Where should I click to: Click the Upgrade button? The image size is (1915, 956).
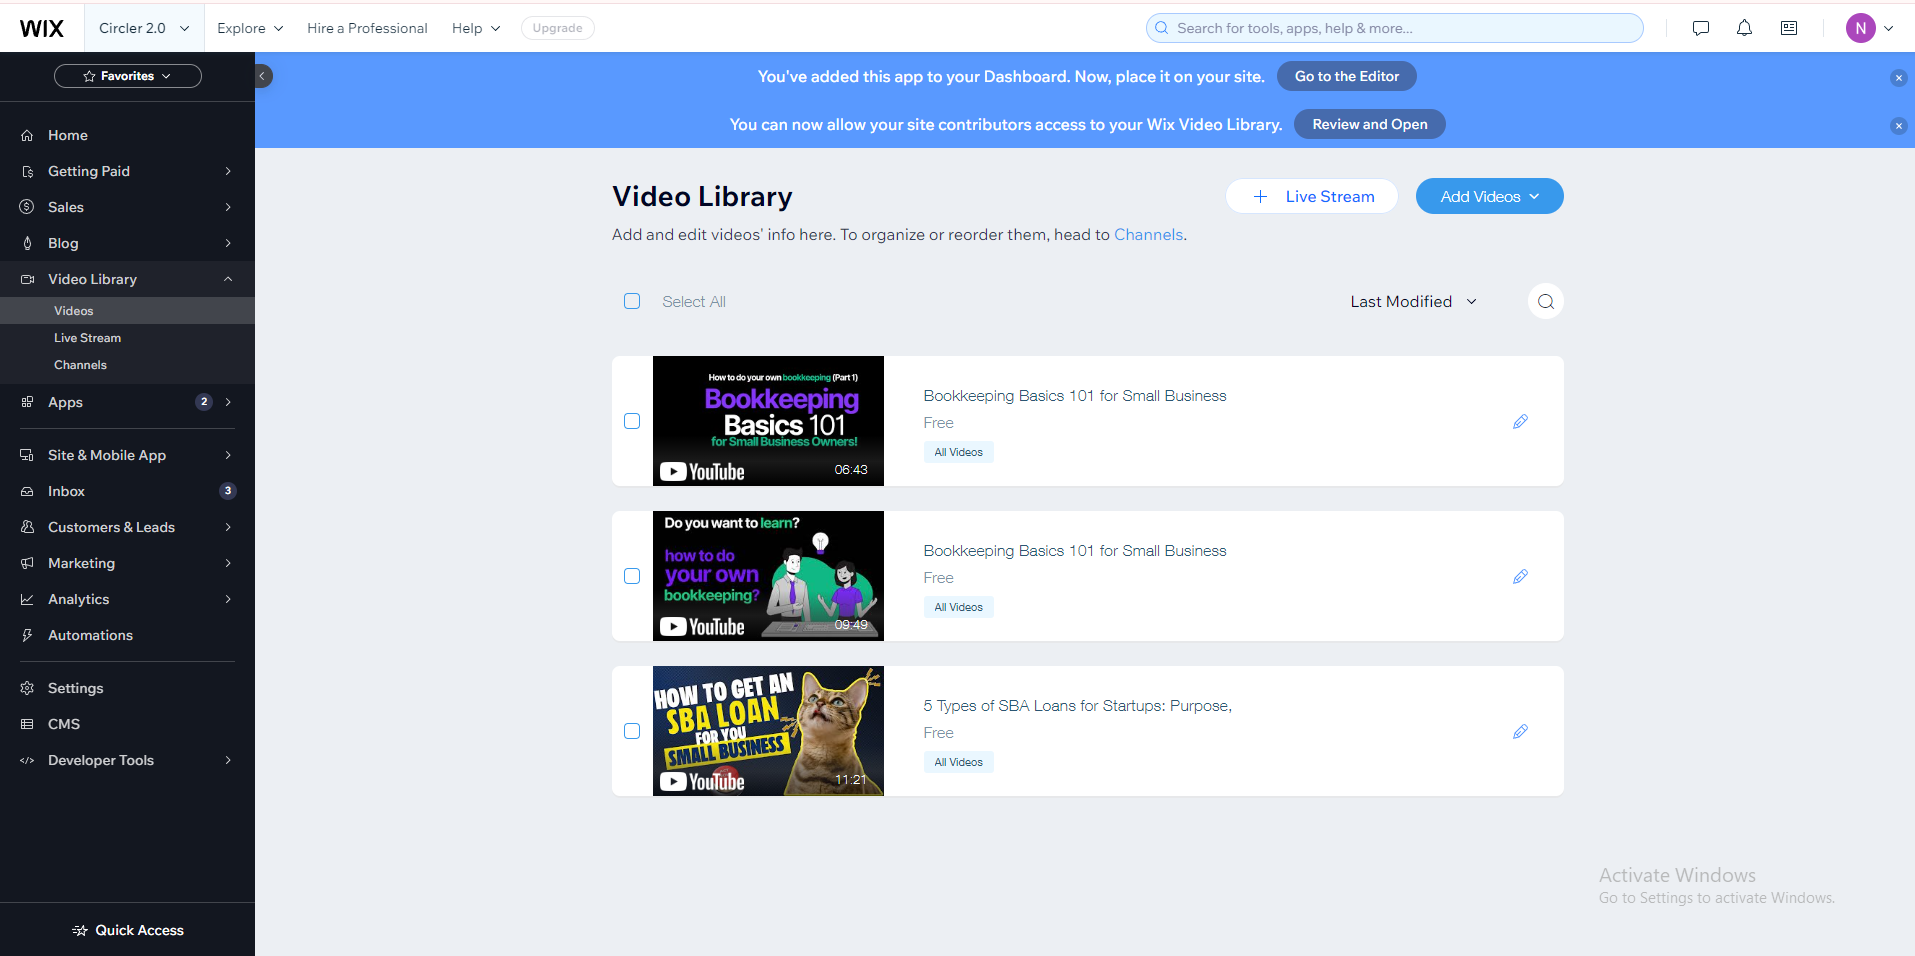[x=557, y=28]
